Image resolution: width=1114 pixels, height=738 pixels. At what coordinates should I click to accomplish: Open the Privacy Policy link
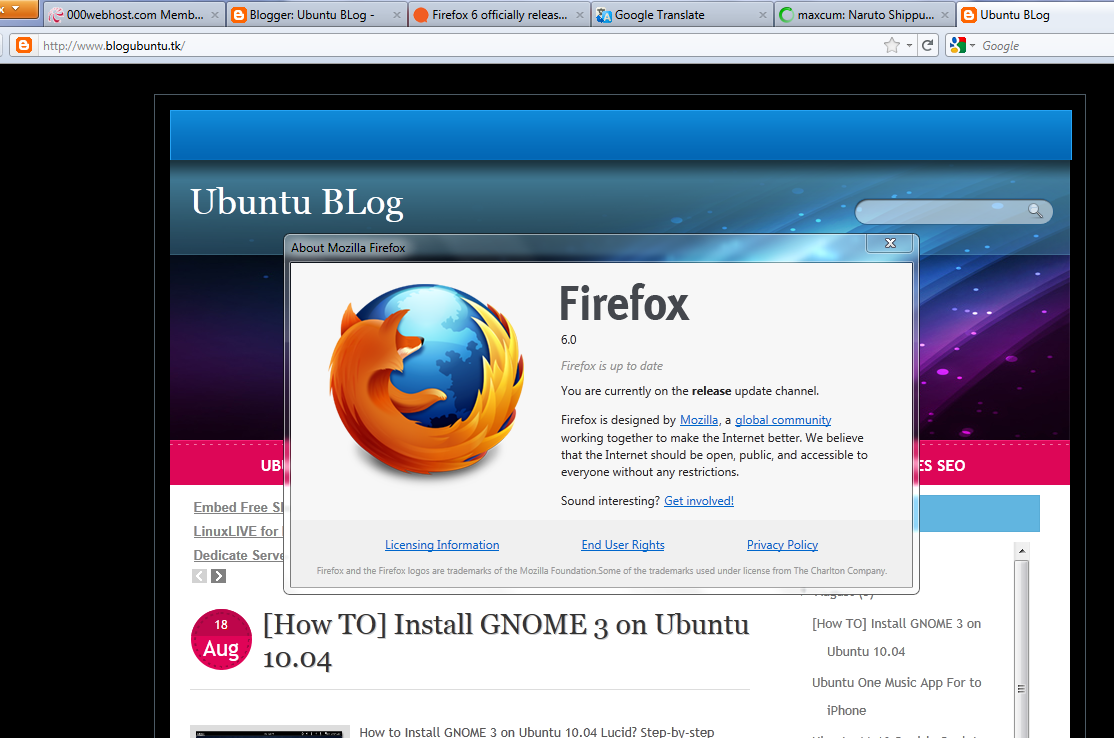coord(782,545)
